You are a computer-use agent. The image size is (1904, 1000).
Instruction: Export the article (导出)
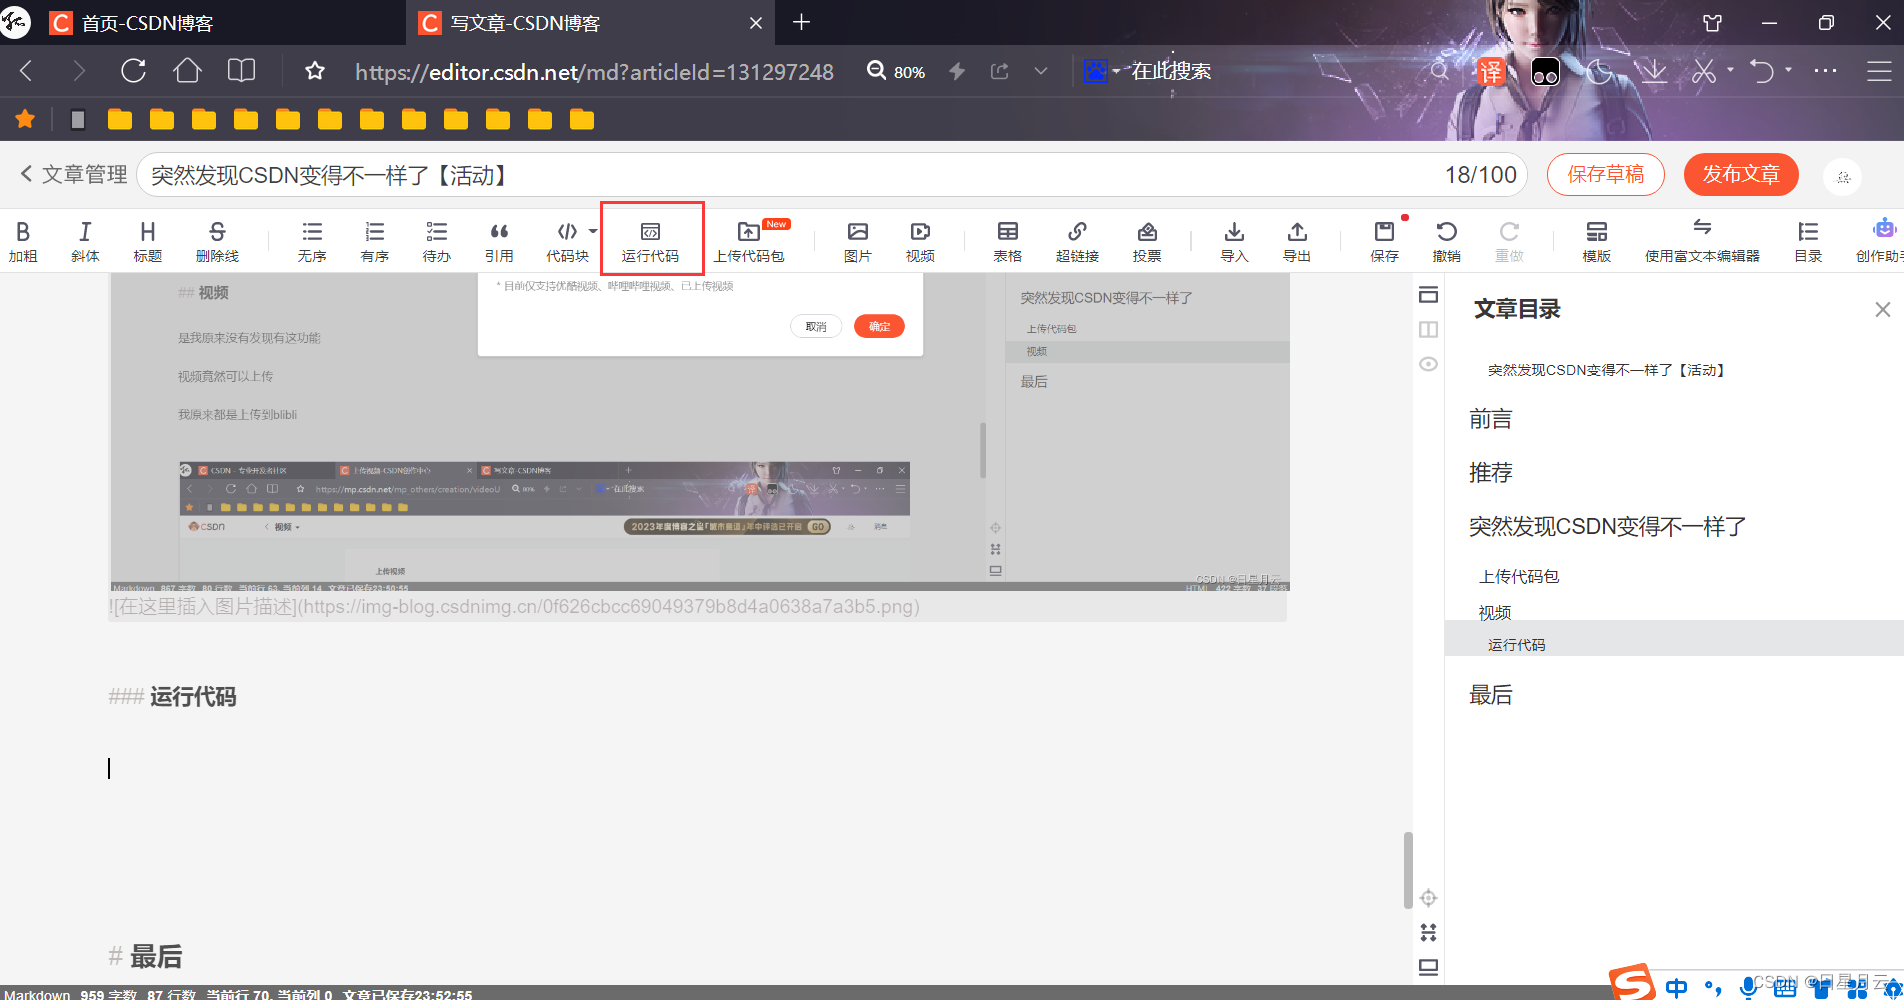click(1297, 242)
